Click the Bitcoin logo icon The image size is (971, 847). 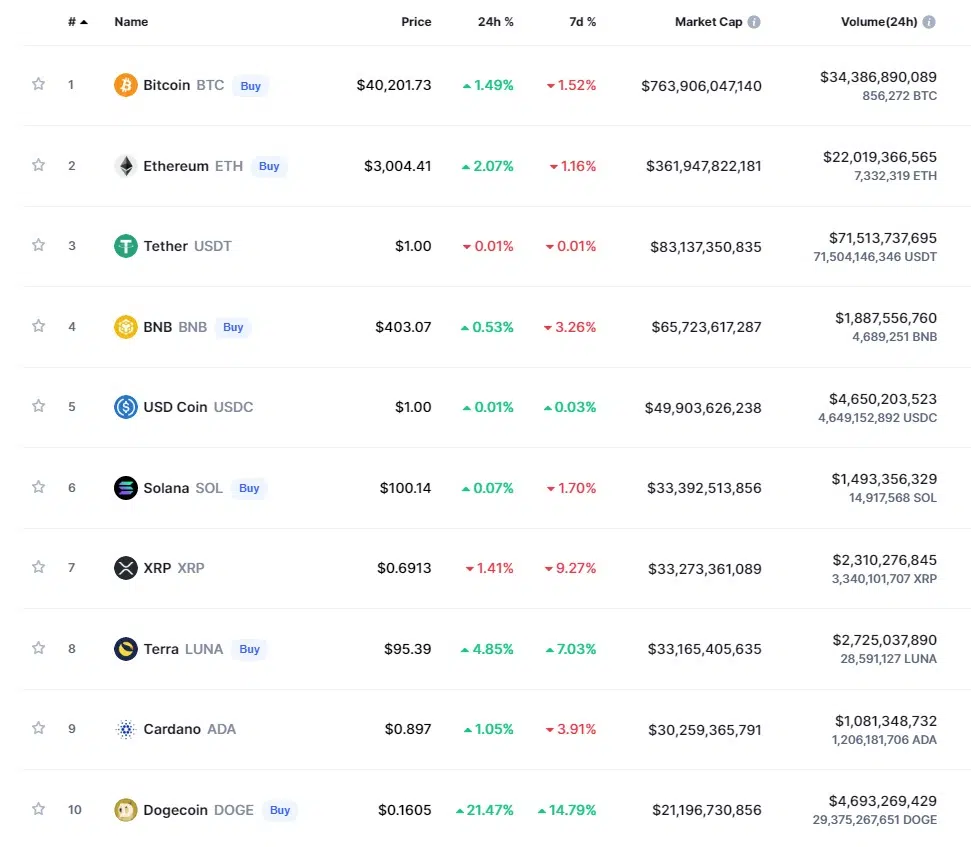coord(125,85)
